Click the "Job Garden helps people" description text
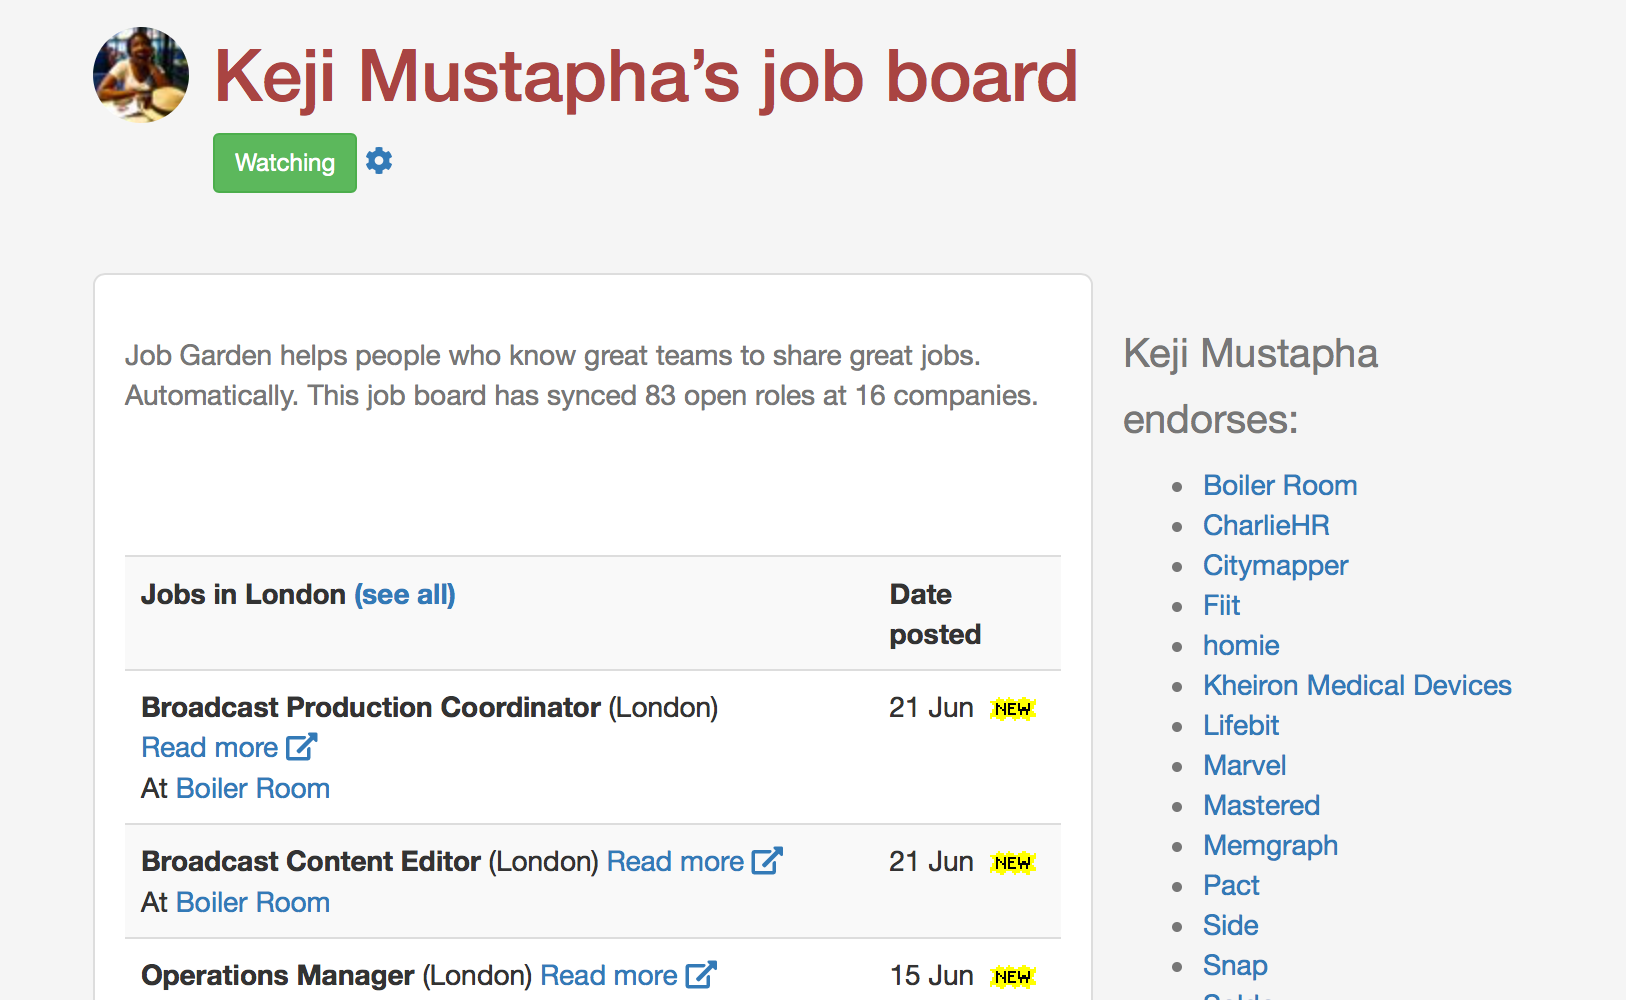This screenshot has height=1000, width=1626. [582, 376]
